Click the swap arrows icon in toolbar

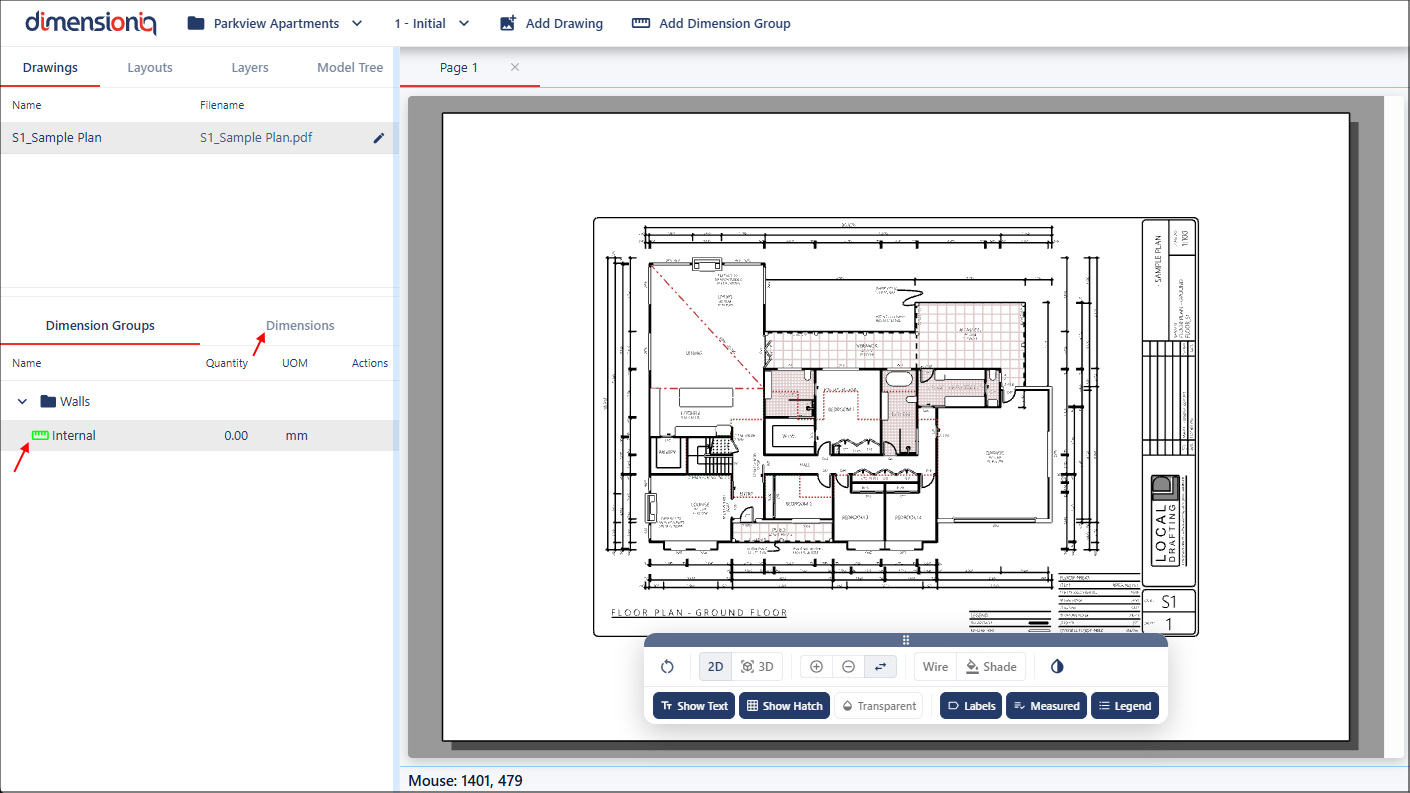coord(880,667)
